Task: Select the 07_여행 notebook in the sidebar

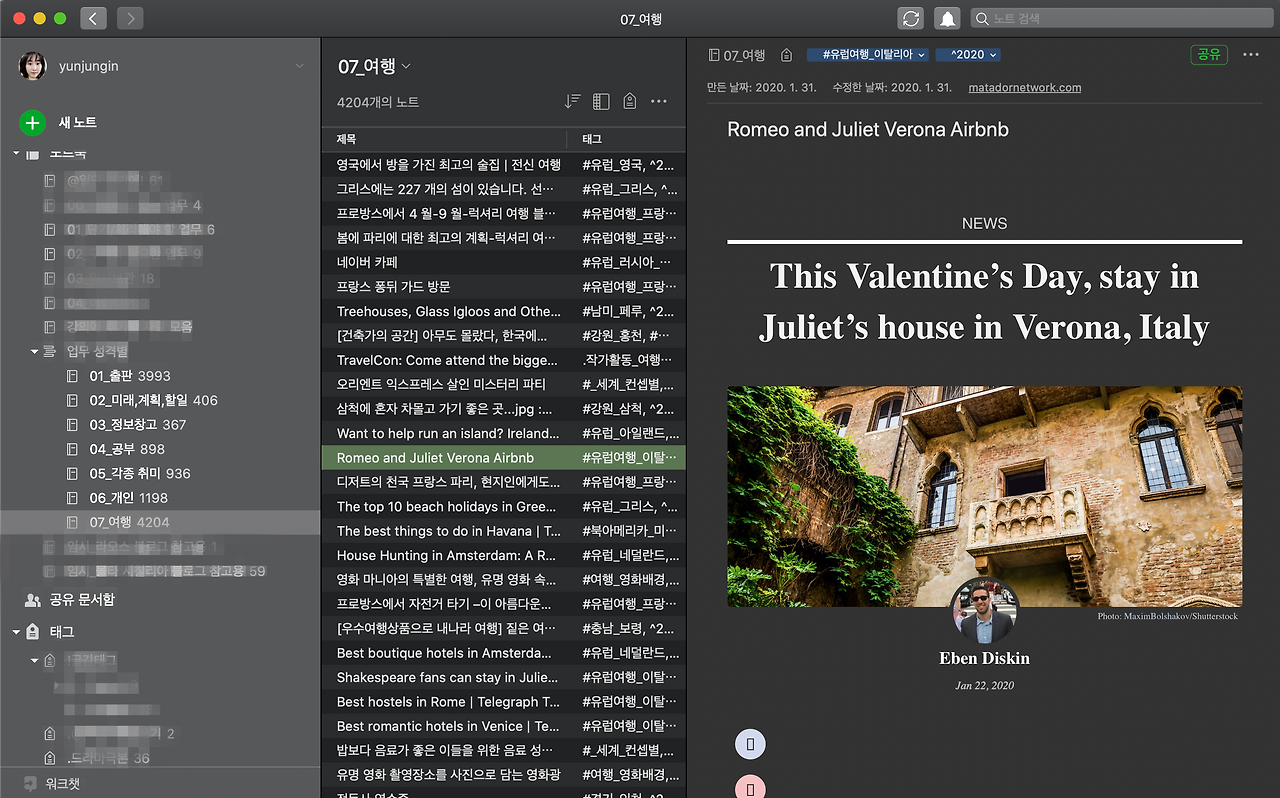Action: pyautogui.click(x=160, y=522)
